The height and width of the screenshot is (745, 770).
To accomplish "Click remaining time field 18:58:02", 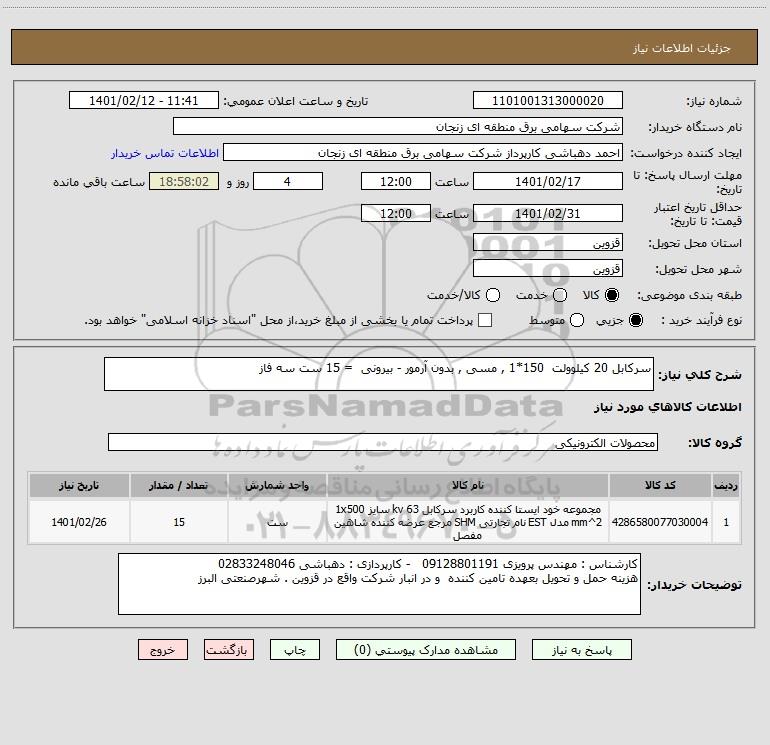I will [184, 181].
